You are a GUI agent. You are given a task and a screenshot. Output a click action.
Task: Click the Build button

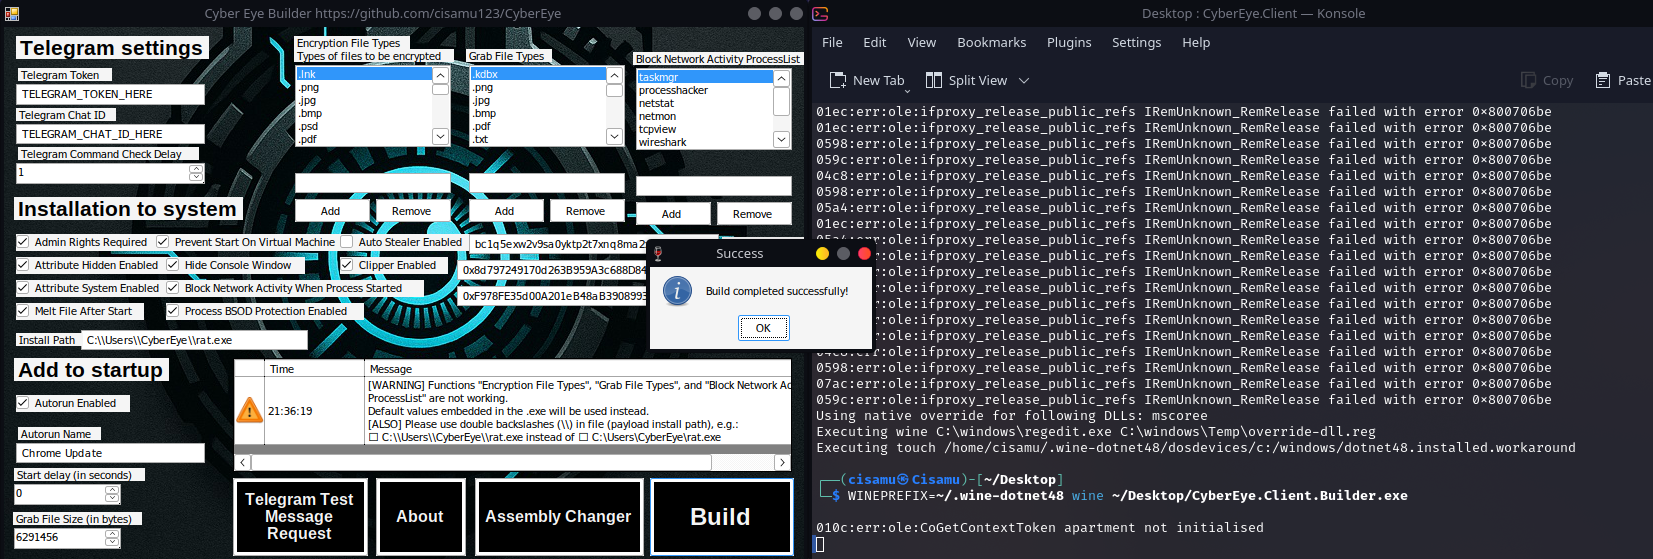tap(720, 517)
